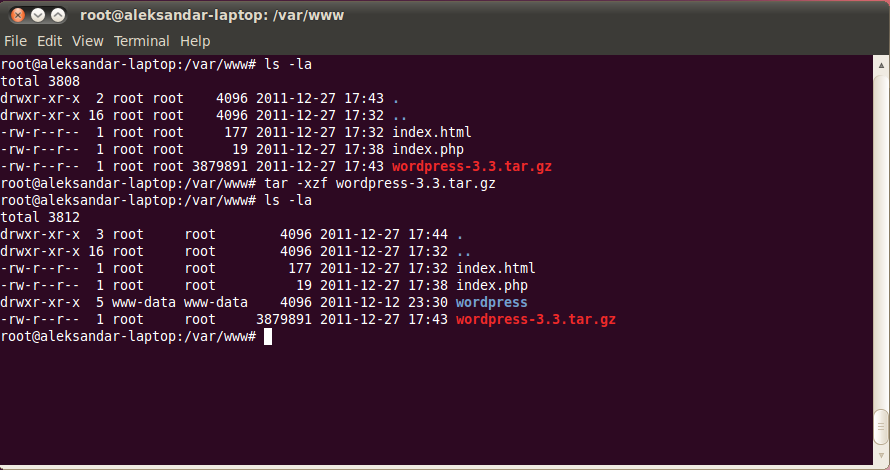Image resolution: width=890 pixels, height=470 pixels.
Task: Click index.php in the first listing
Action: 427,149
